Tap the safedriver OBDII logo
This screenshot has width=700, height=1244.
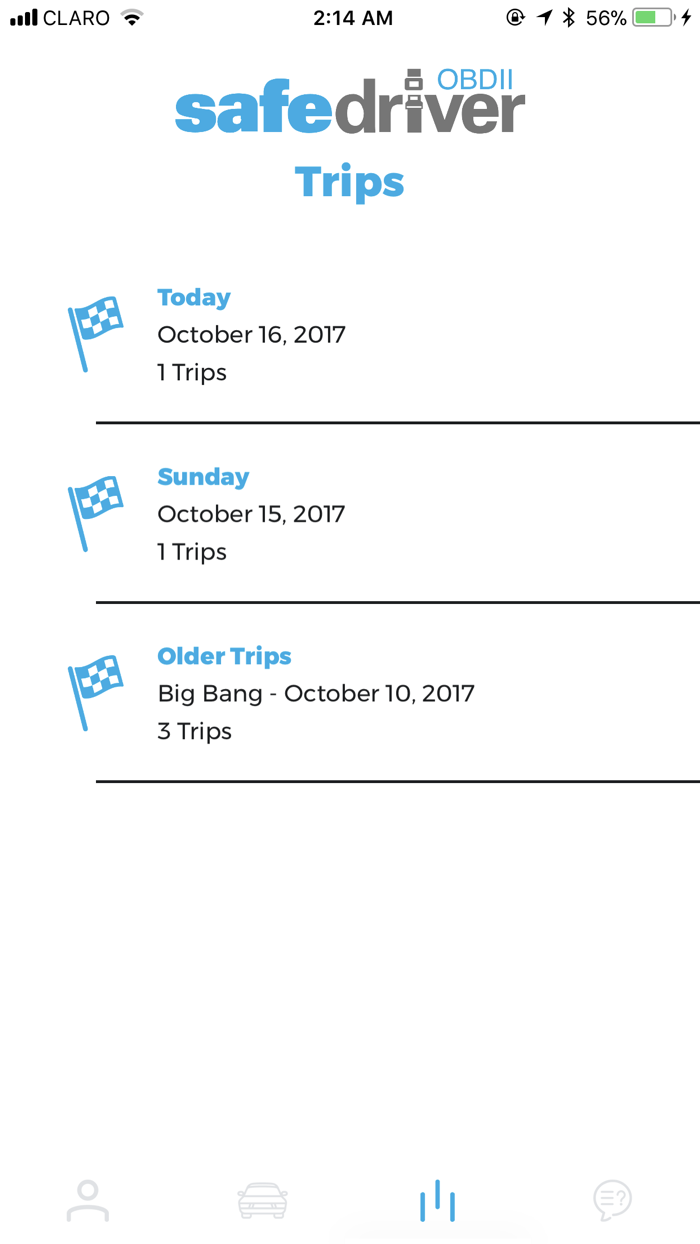(x=350, y=103)
